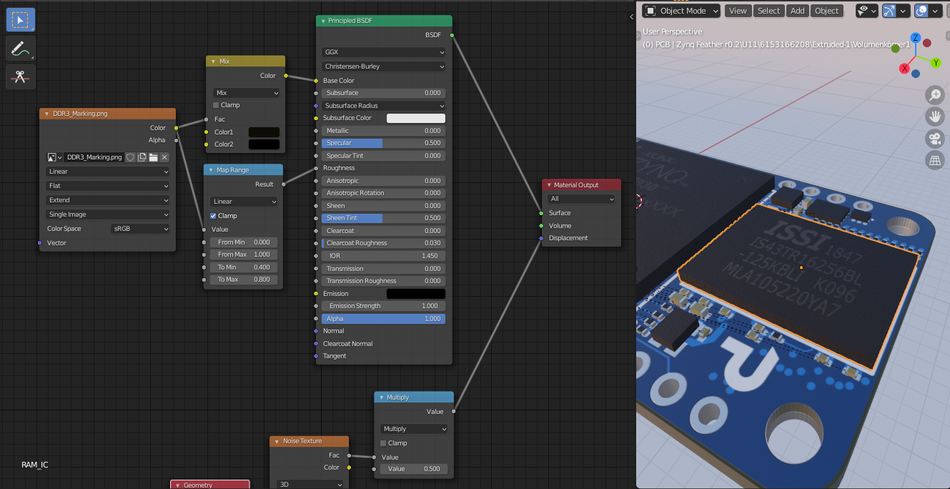Toggle fake user shield on DDR3_Marking image
Screen dimensions: 950x489
[x=130, y=157]
